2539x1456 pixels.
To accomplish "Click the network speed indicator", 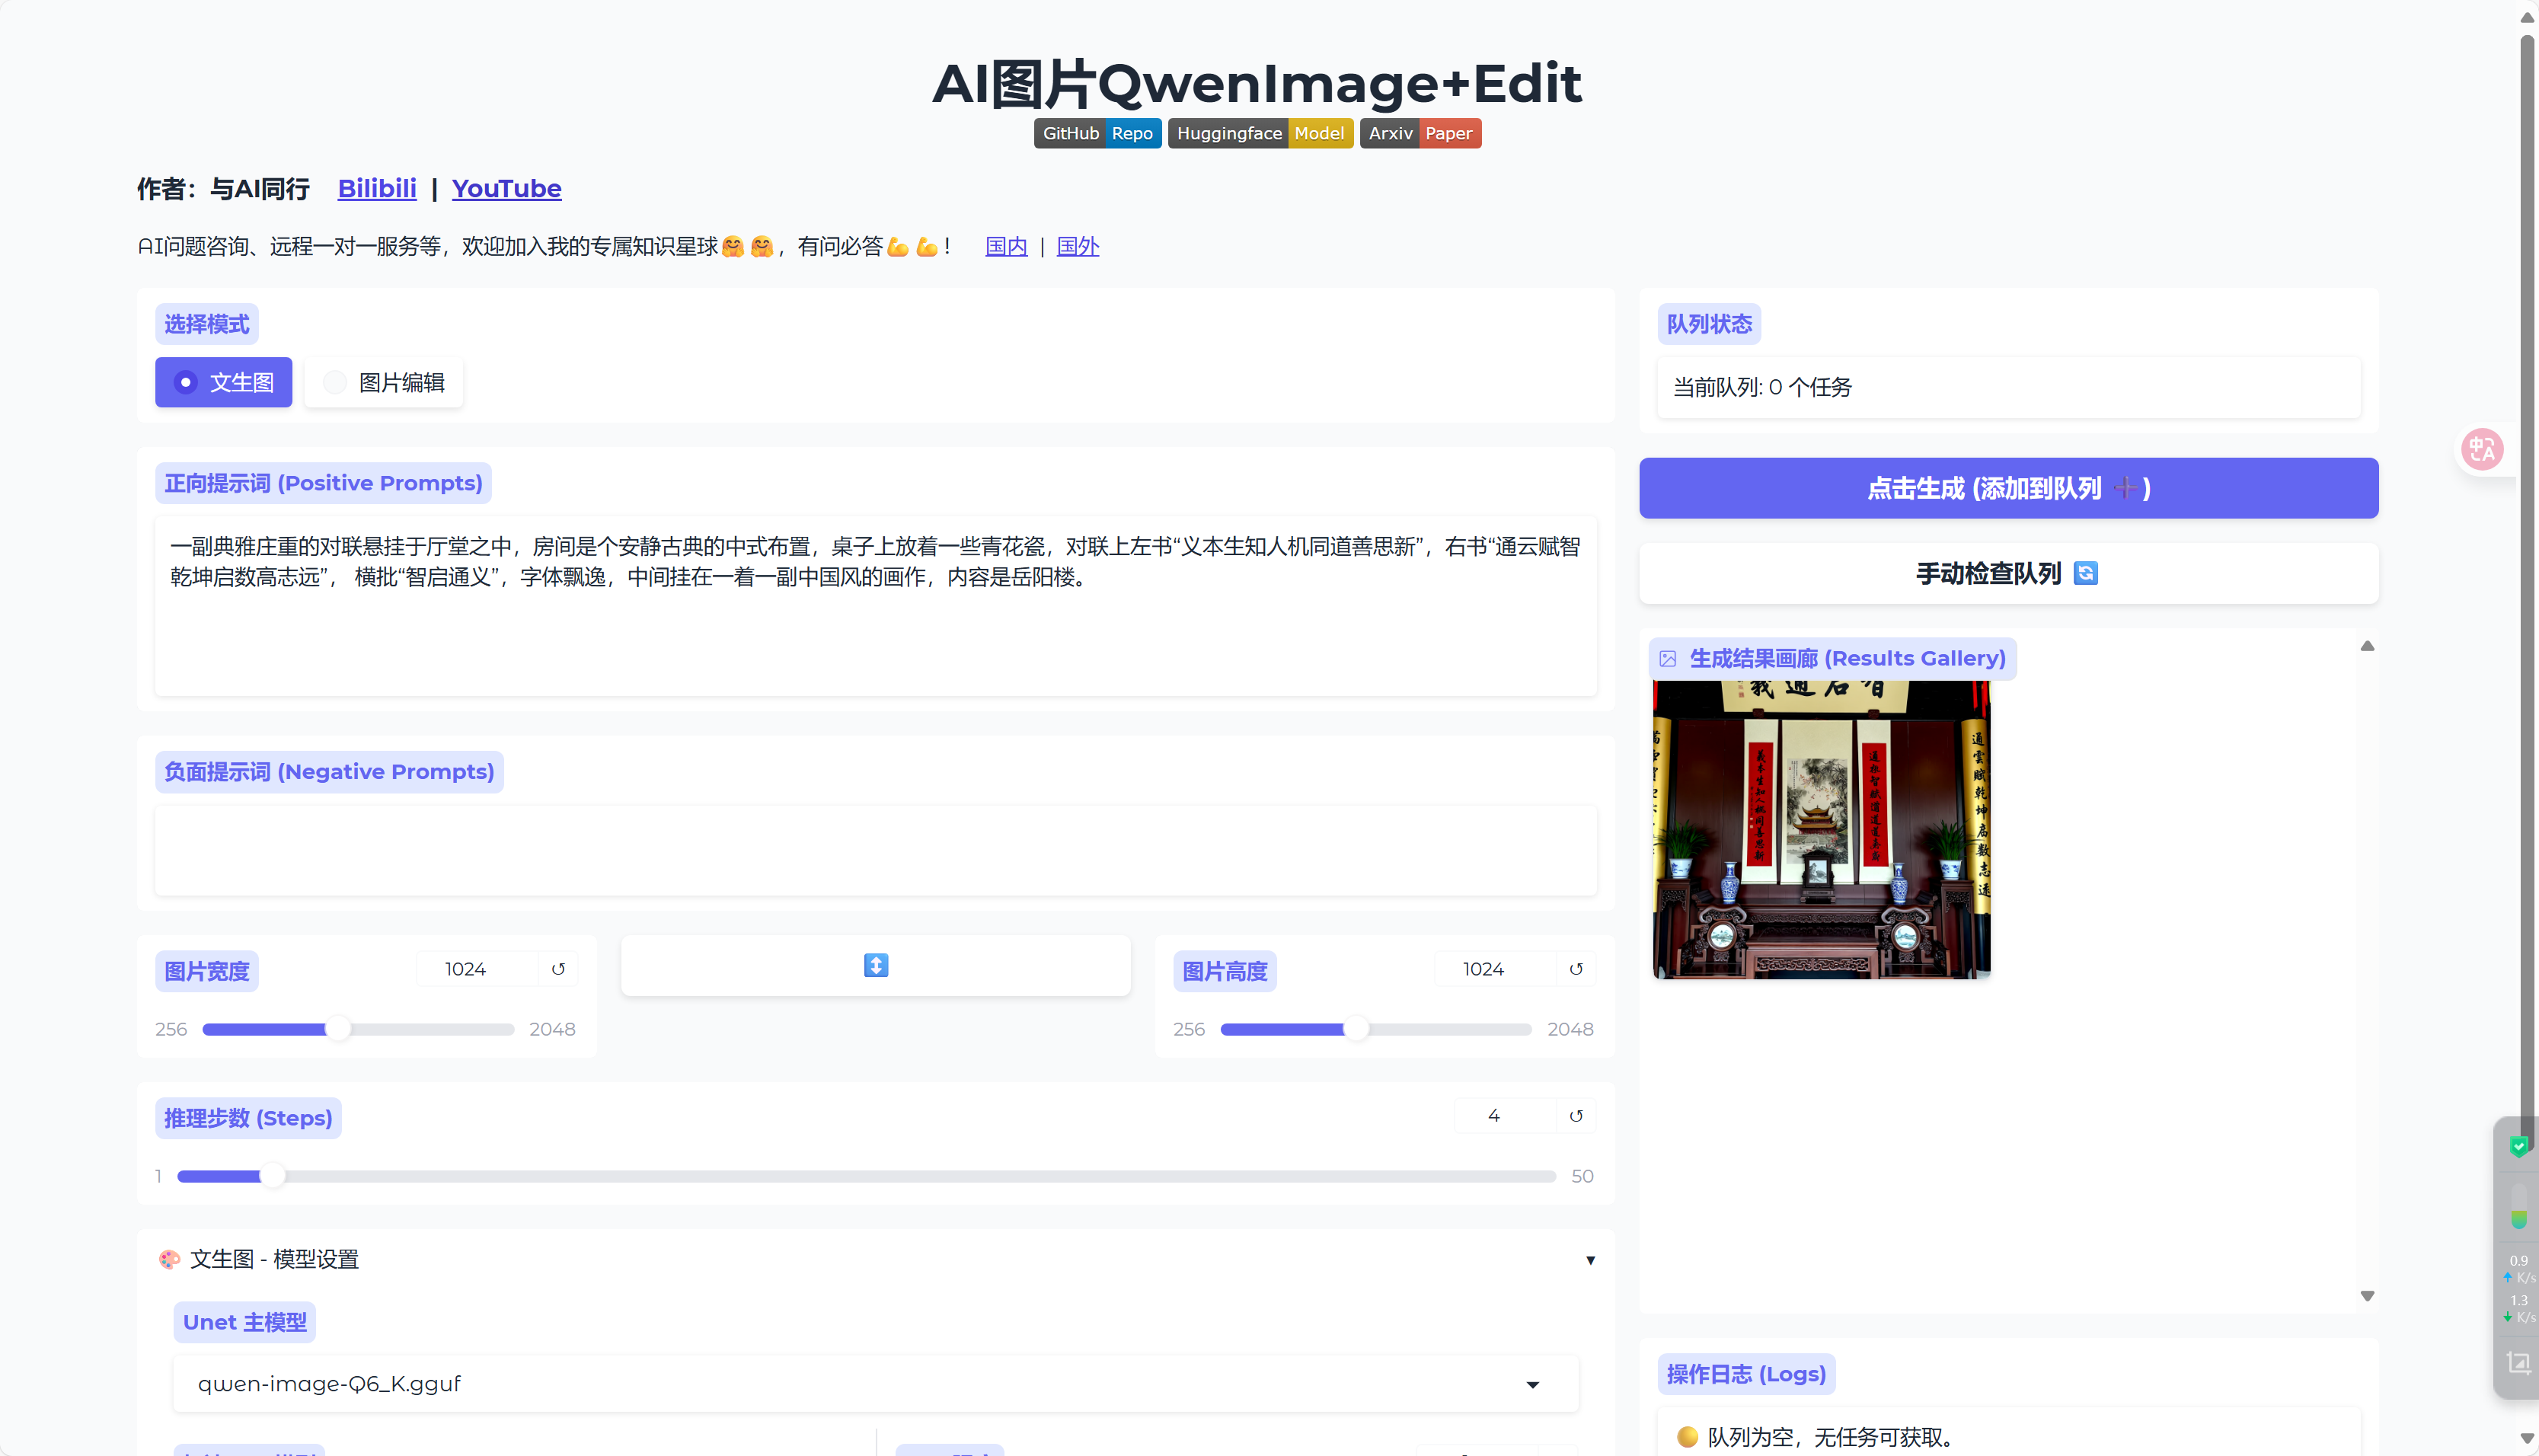I will tap(2519, 1290).
